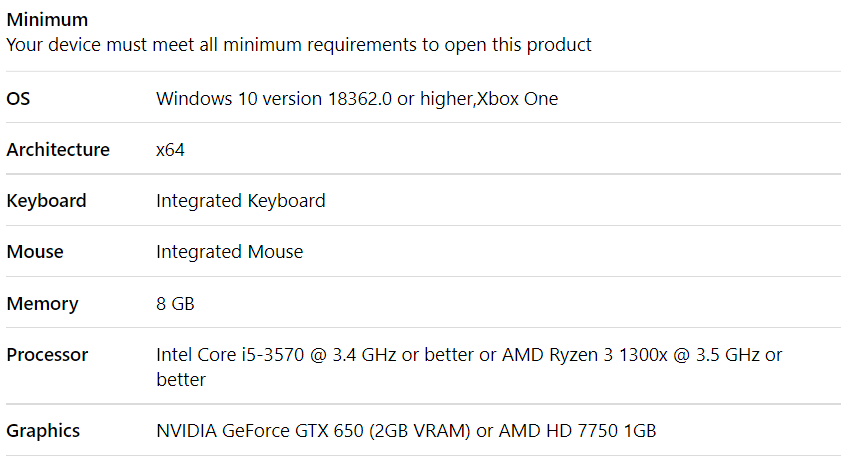
Task: Select the Memory row label
Action: 42,303
